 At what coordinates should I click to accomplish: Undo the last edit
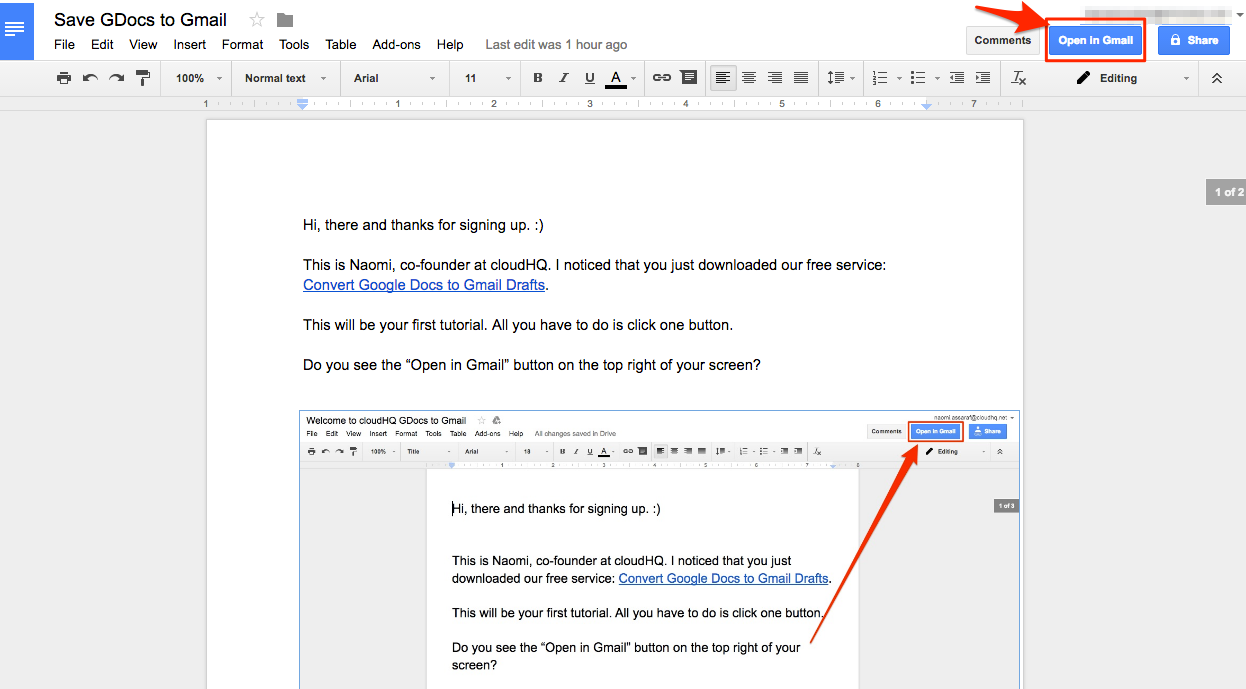pyautogui.click(x=90, y=77)
